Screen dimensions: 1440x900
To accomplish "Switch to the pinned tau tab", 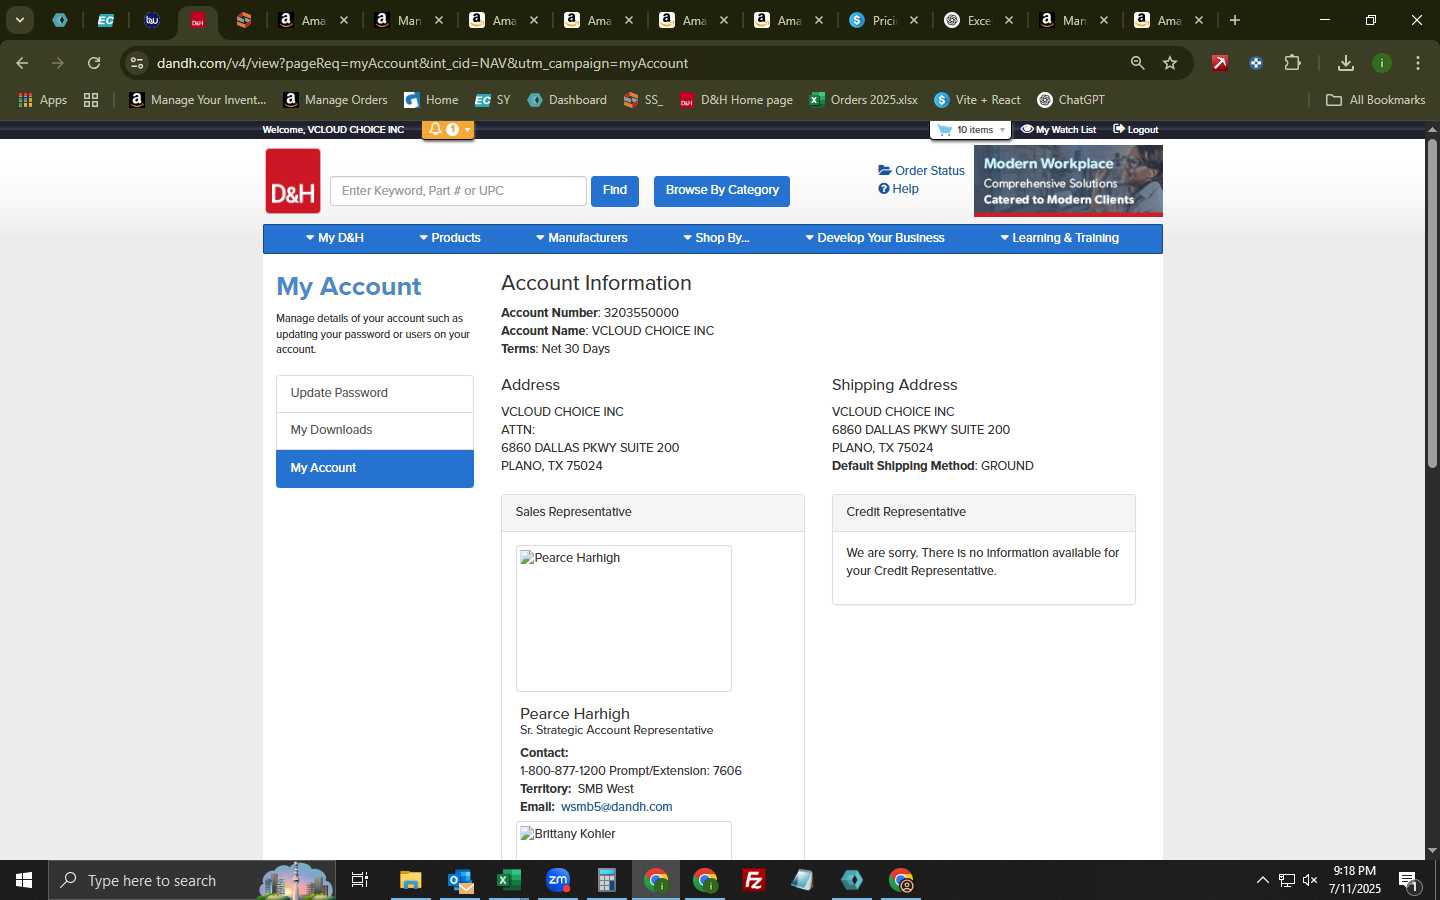I will (x=152, y=20).
